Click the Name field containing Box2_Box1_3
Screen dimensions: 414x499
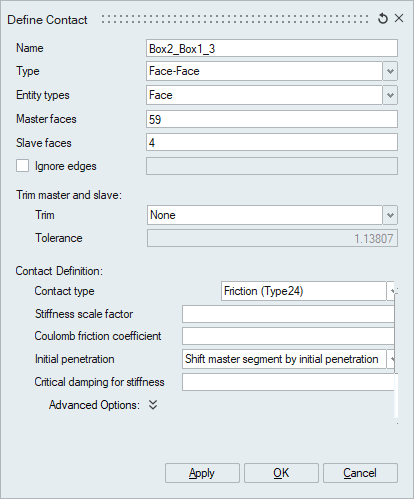point(272,48)
